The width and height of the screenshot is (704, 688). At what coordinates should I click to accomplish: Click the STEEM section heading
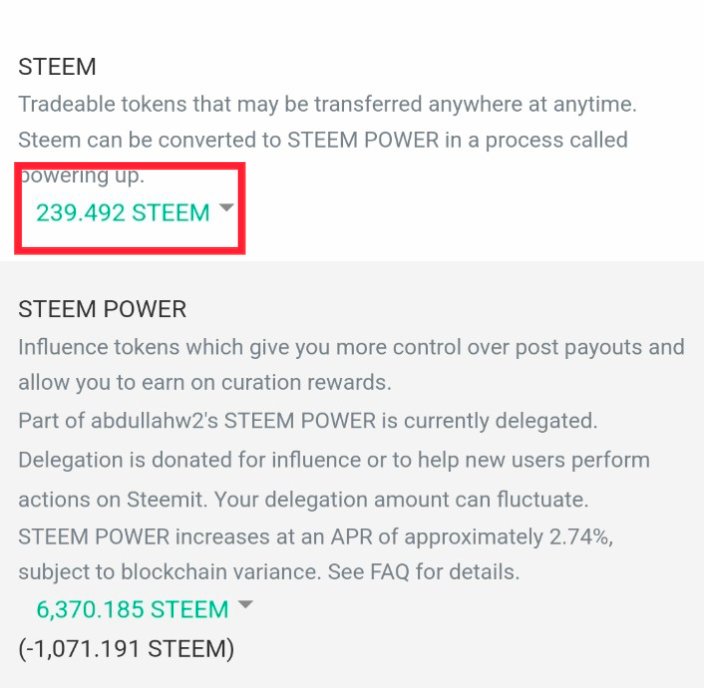tap(57, 68)
